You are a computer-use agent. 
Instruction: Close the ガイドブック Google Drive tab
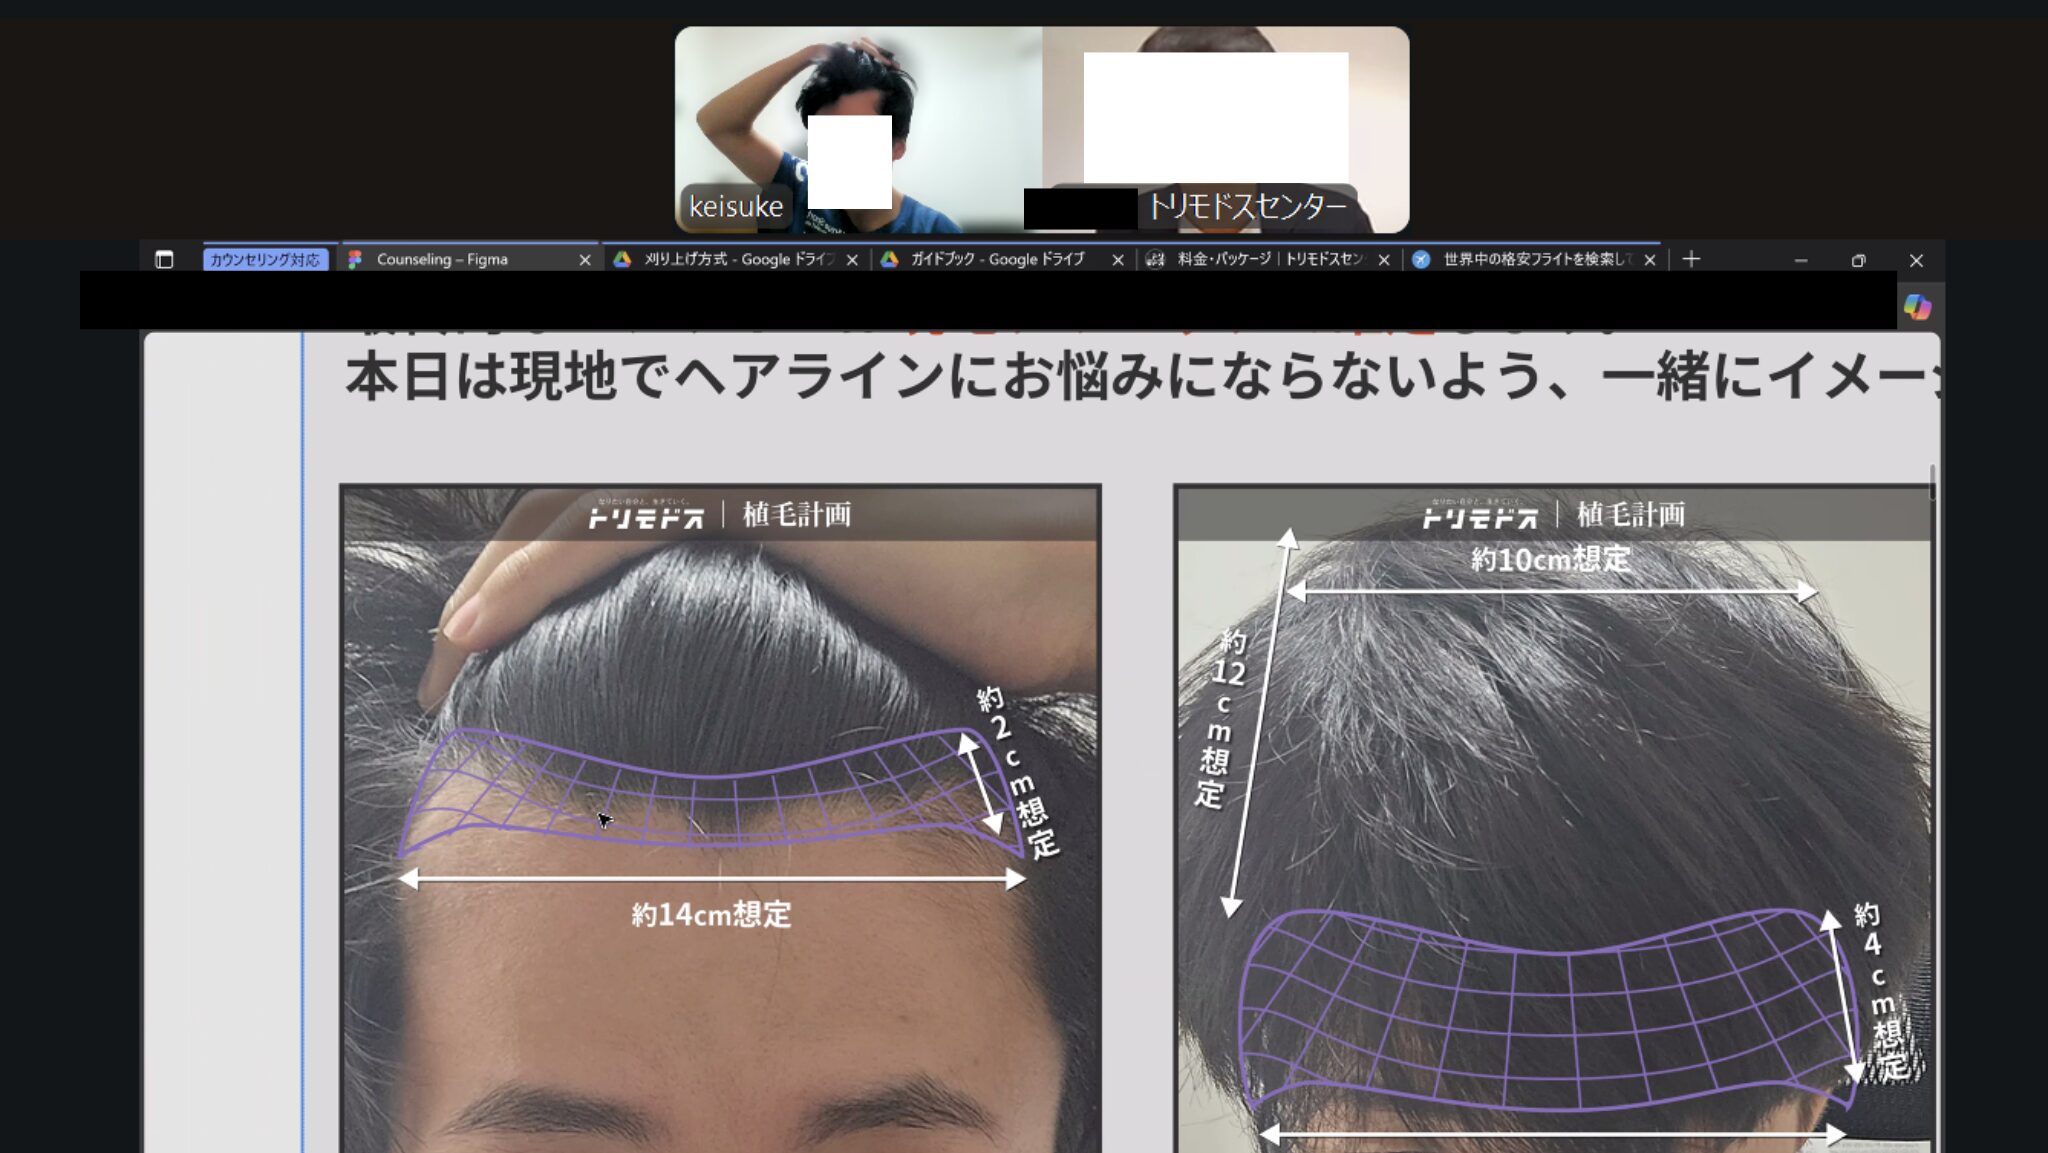coord(1118,260)
